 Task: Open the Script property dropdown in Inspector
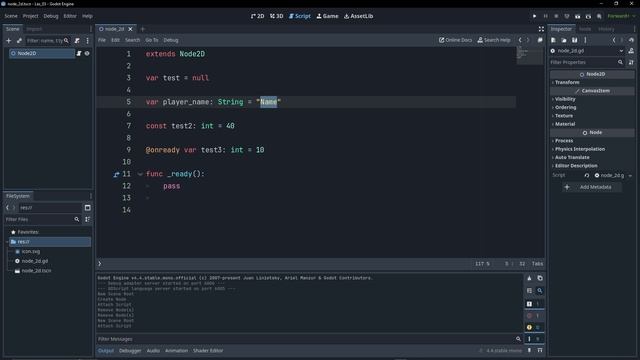(630, 176)
